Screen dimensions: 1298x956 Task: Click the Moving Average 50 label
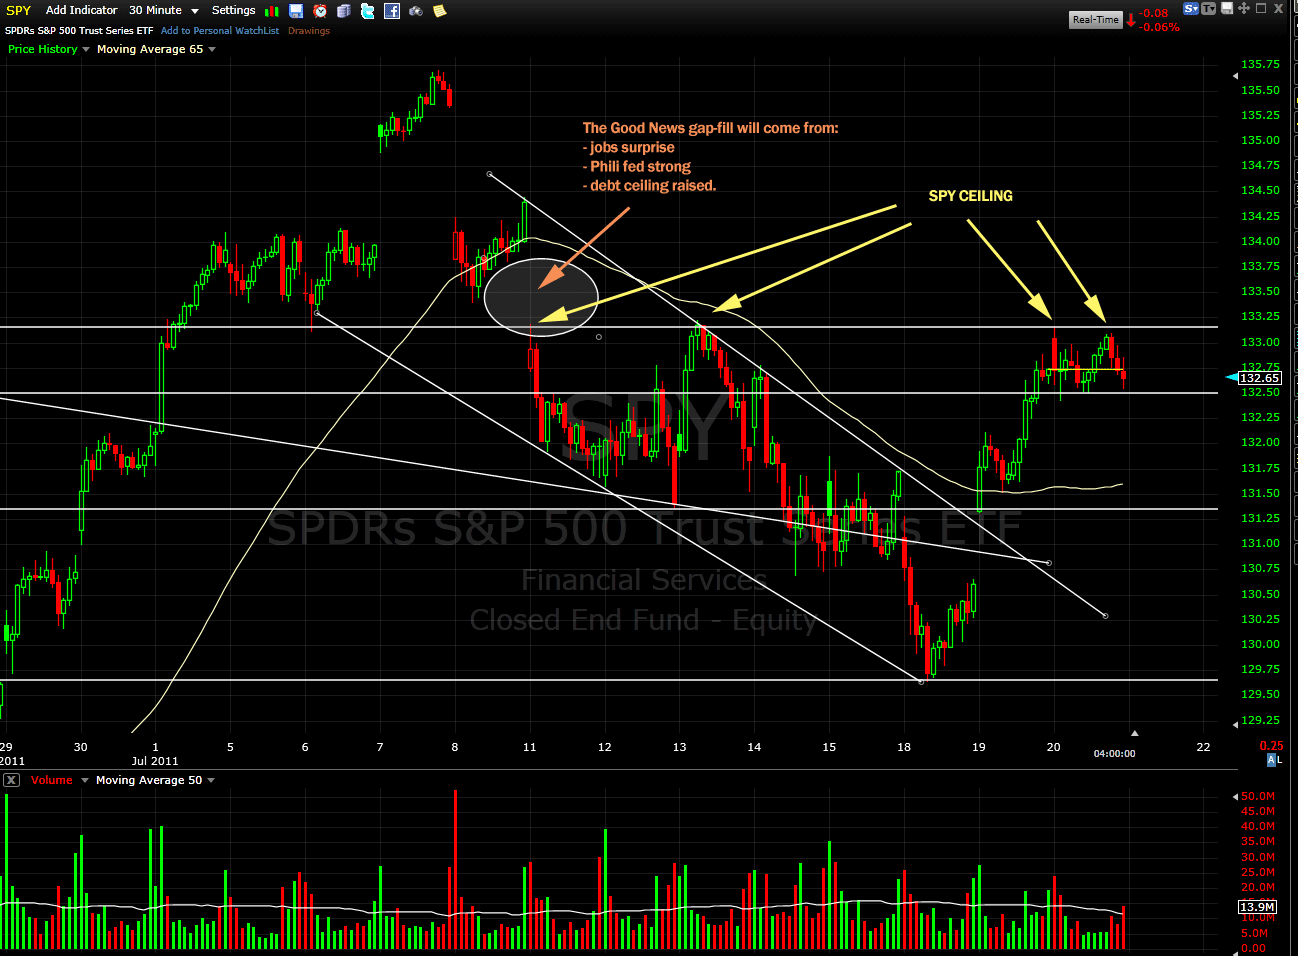click(149, 780)
